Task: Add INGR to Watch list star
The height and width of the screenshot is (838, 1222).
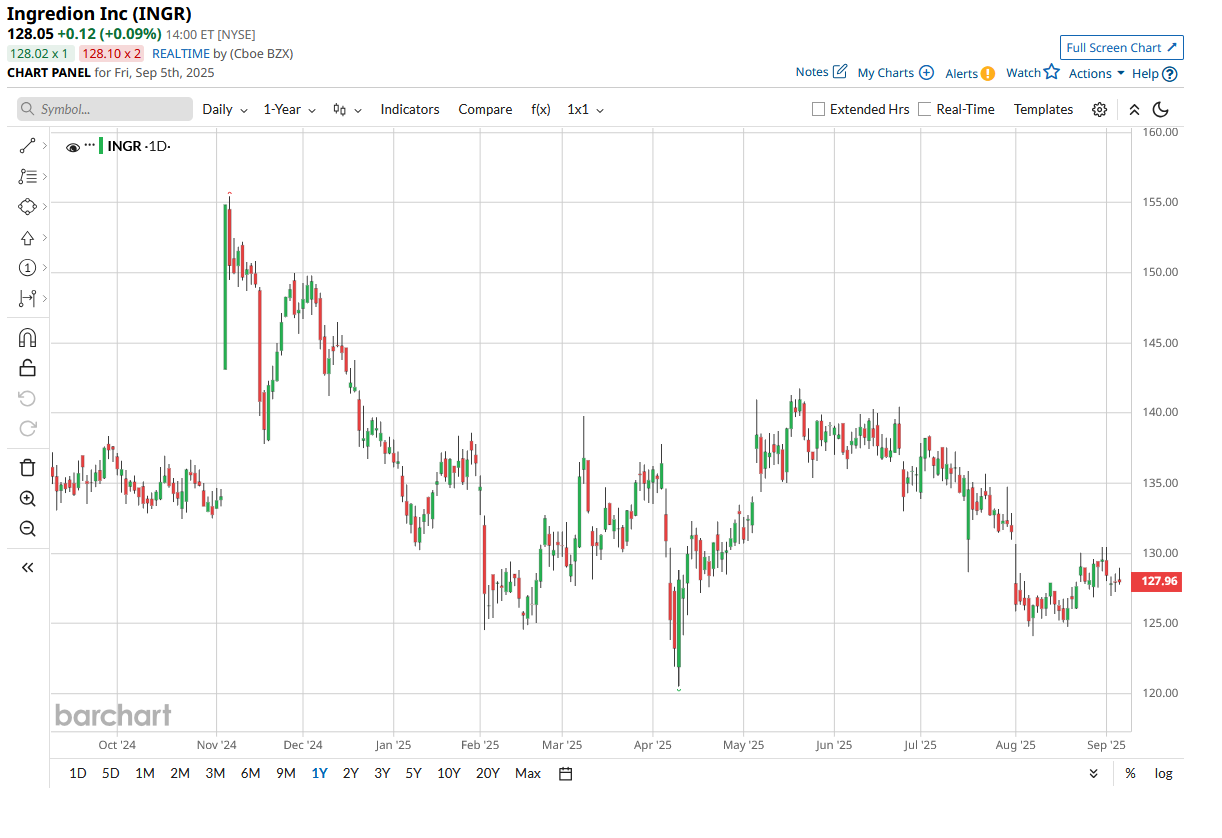Action: point(1051,72)
